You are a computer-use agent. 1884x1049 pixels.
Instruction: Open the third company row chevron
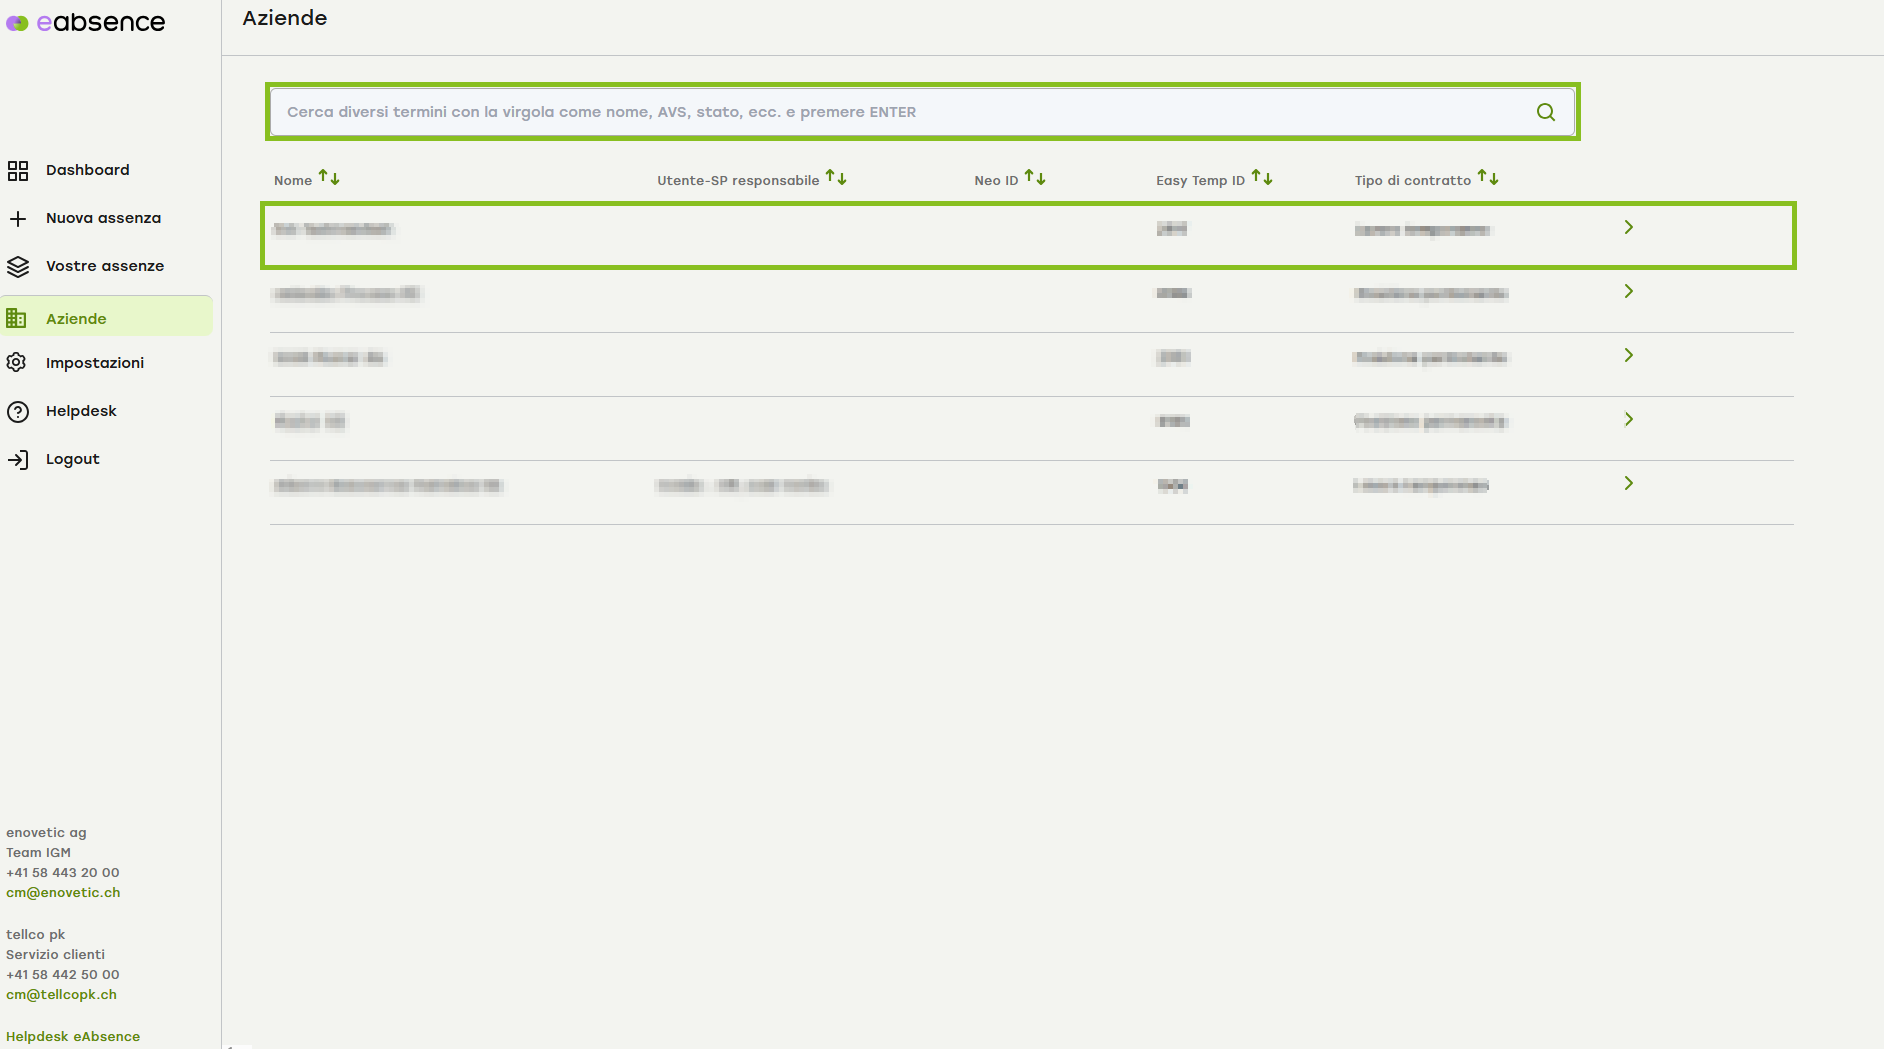1628,356
